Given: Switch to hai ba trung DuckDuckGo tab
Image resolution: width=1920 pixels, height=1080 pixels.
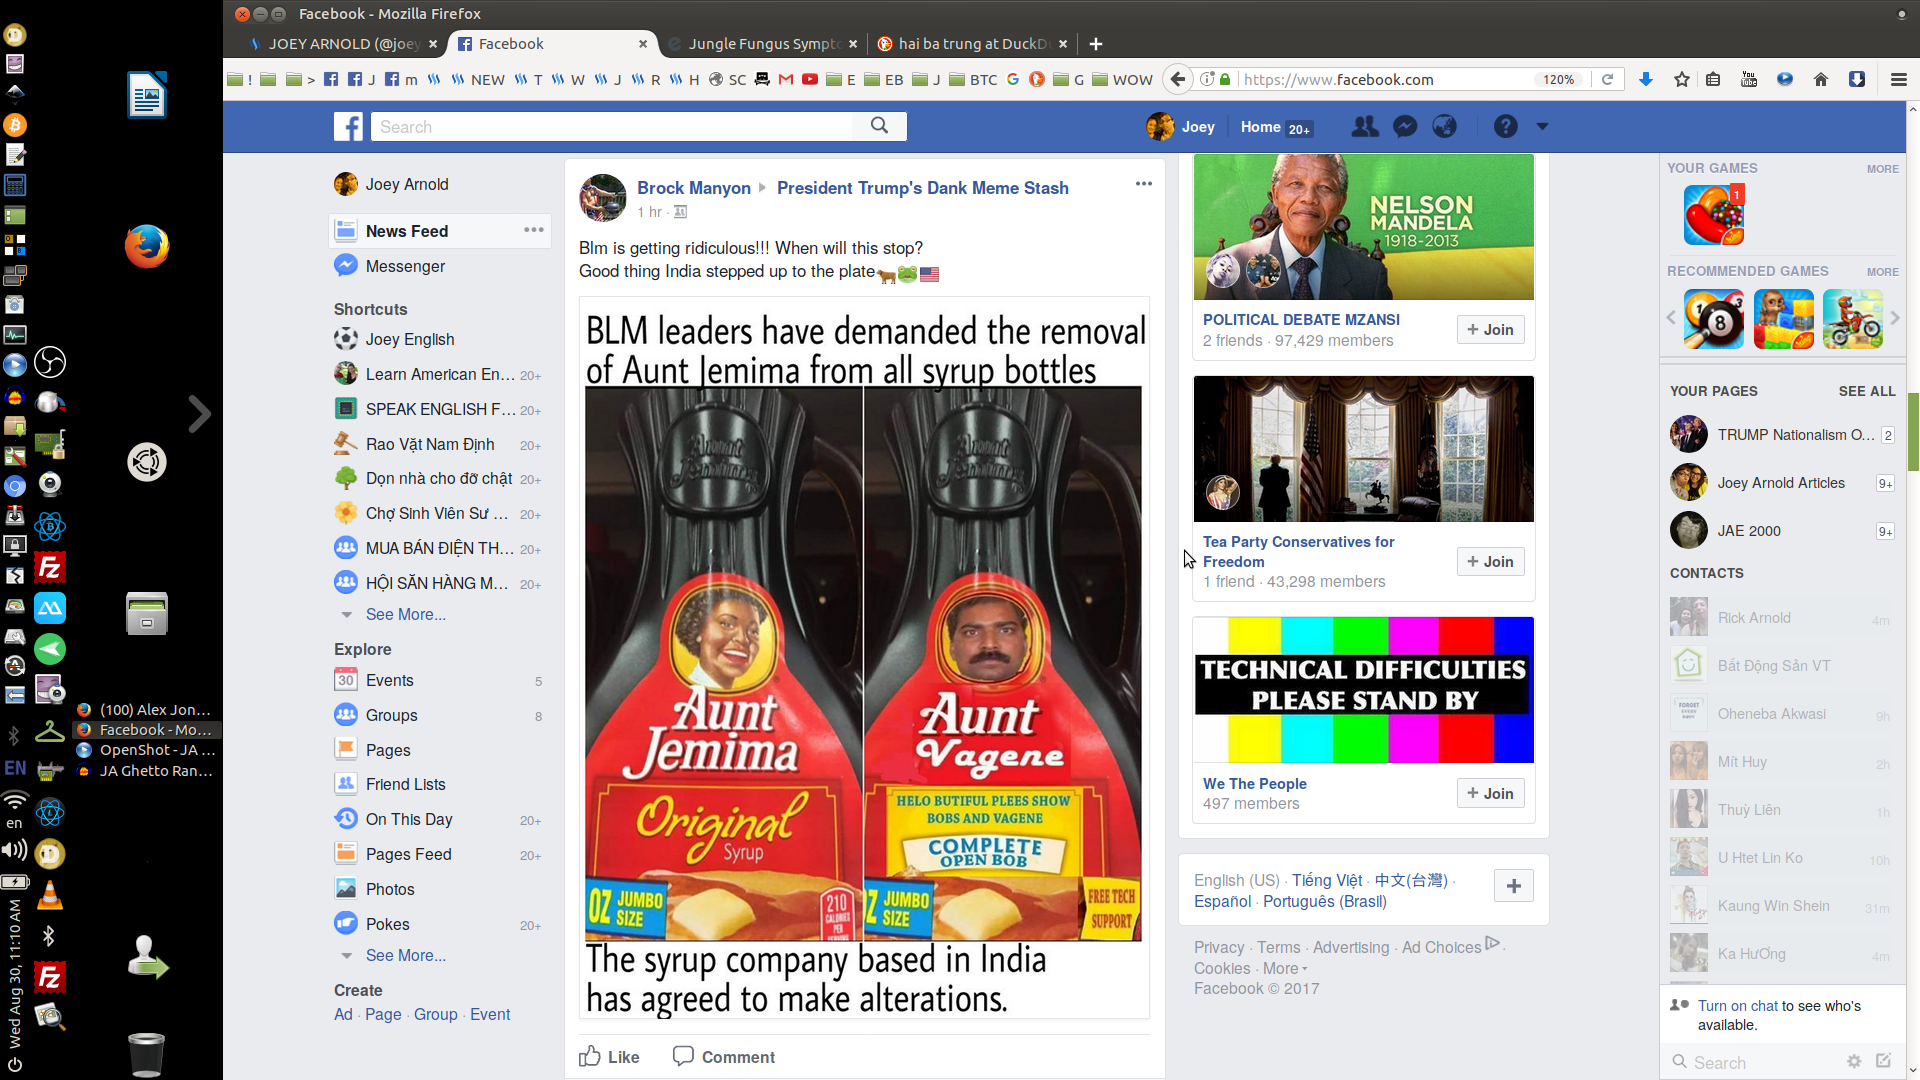Looking at the screenshot, I should [x=972, y=44].
